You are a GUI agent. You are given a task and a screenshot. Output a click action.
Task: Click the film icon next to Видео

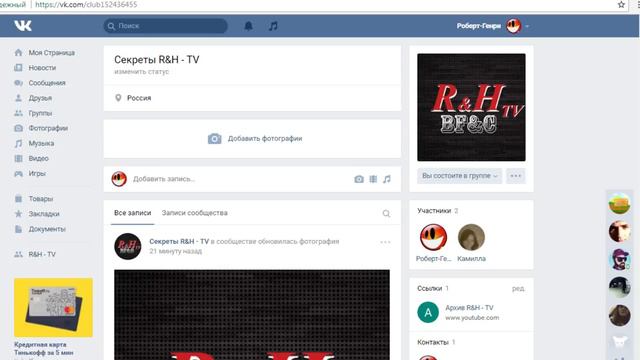pyautogui.click(x=18, y=158)
